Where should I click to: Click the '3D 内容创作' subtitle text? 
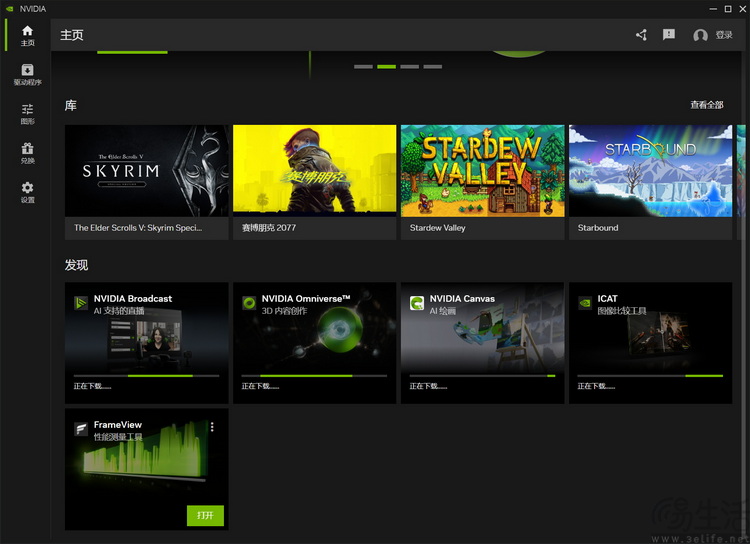point(284,311)
